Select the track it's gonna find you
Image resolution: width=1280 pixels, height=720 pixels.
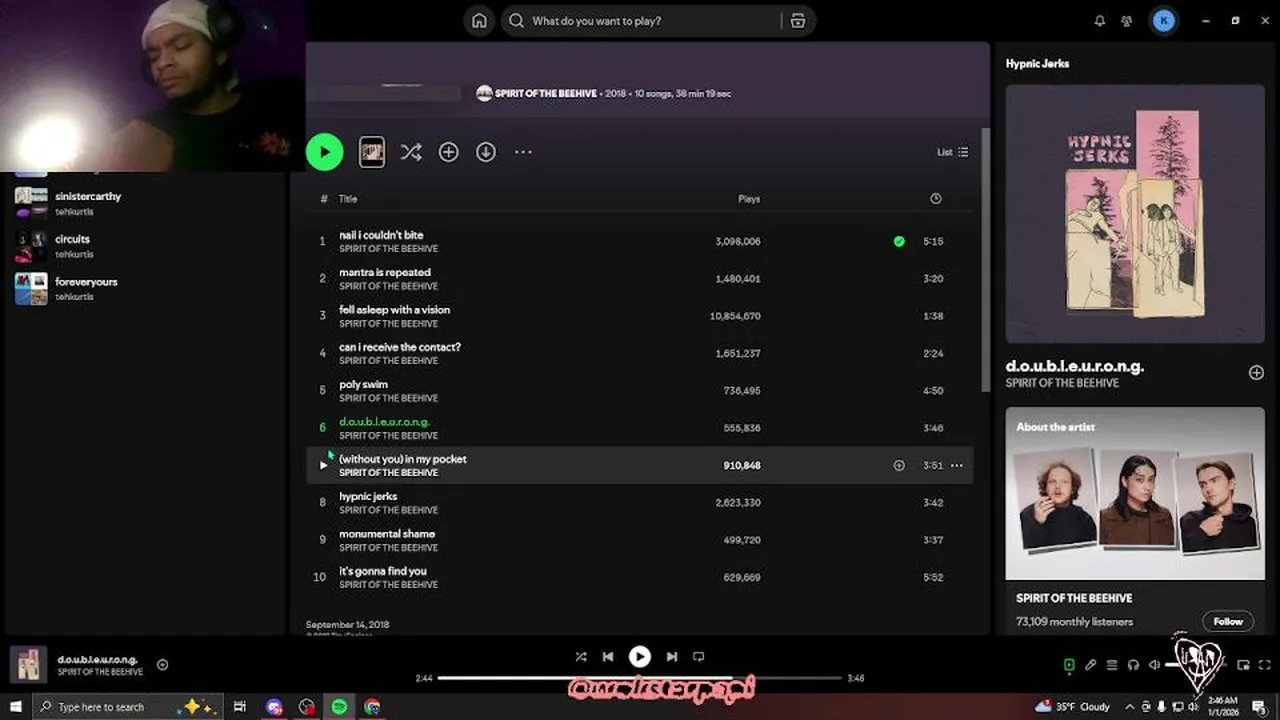pyautogui.click(x=383, y=571)
